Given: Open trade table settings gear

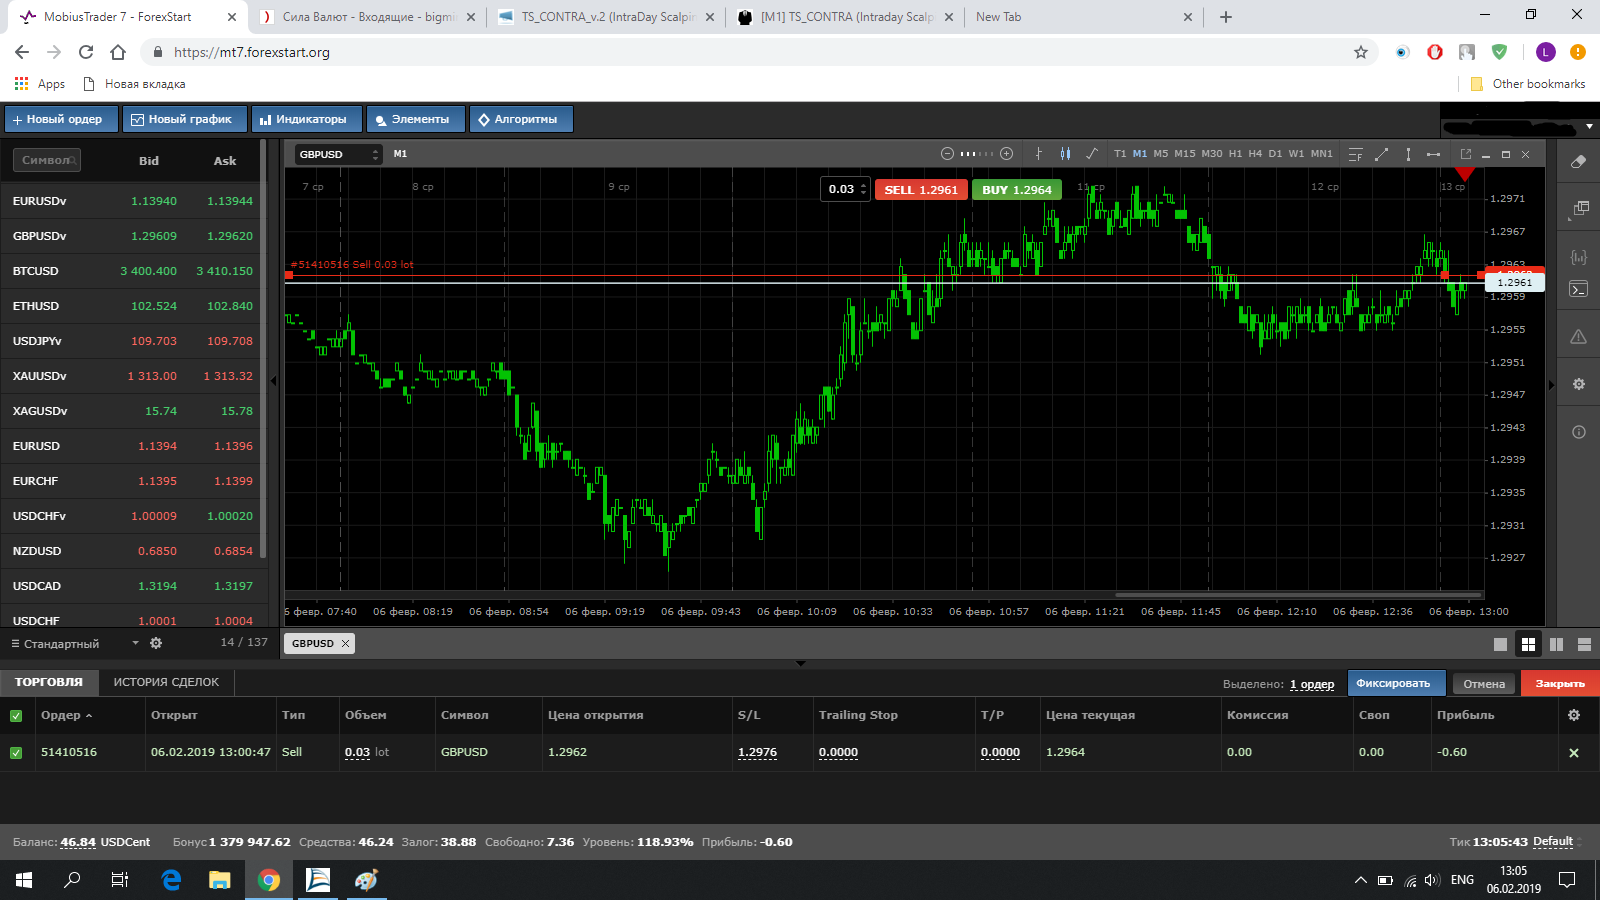Looking at the screenshot, I should tap(1574, 715).
